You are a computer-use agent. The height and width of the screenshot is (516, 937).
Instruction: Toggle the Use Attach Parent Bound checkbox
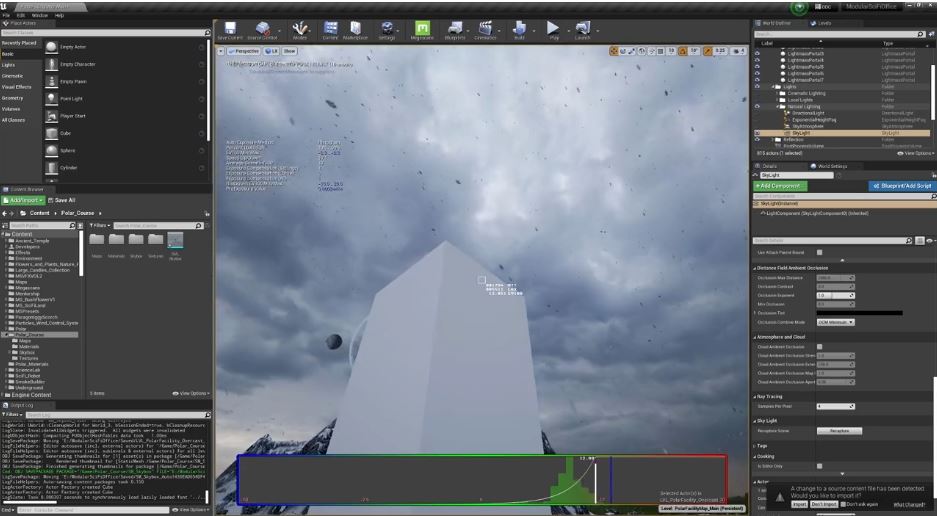click(x=820, y=252)
